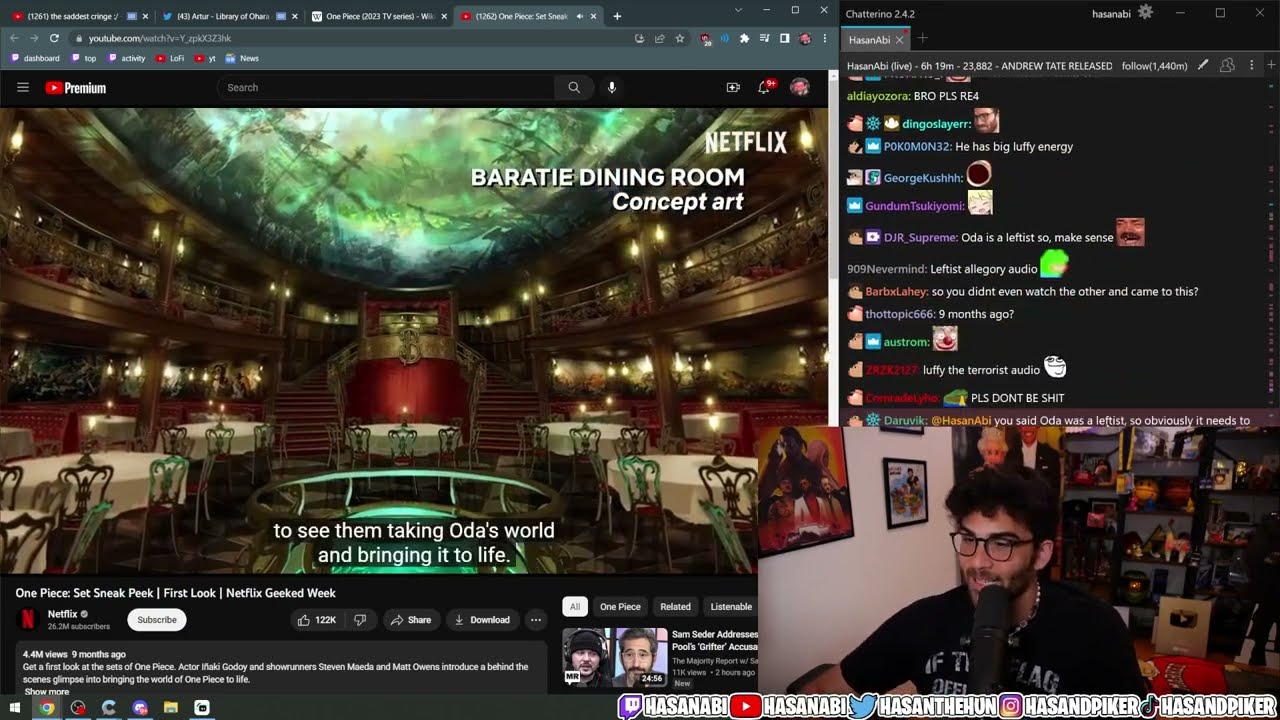This screenshot has height=720, width=1280.
Task: Reload the page in Chrome
Action: pos(54,38)
